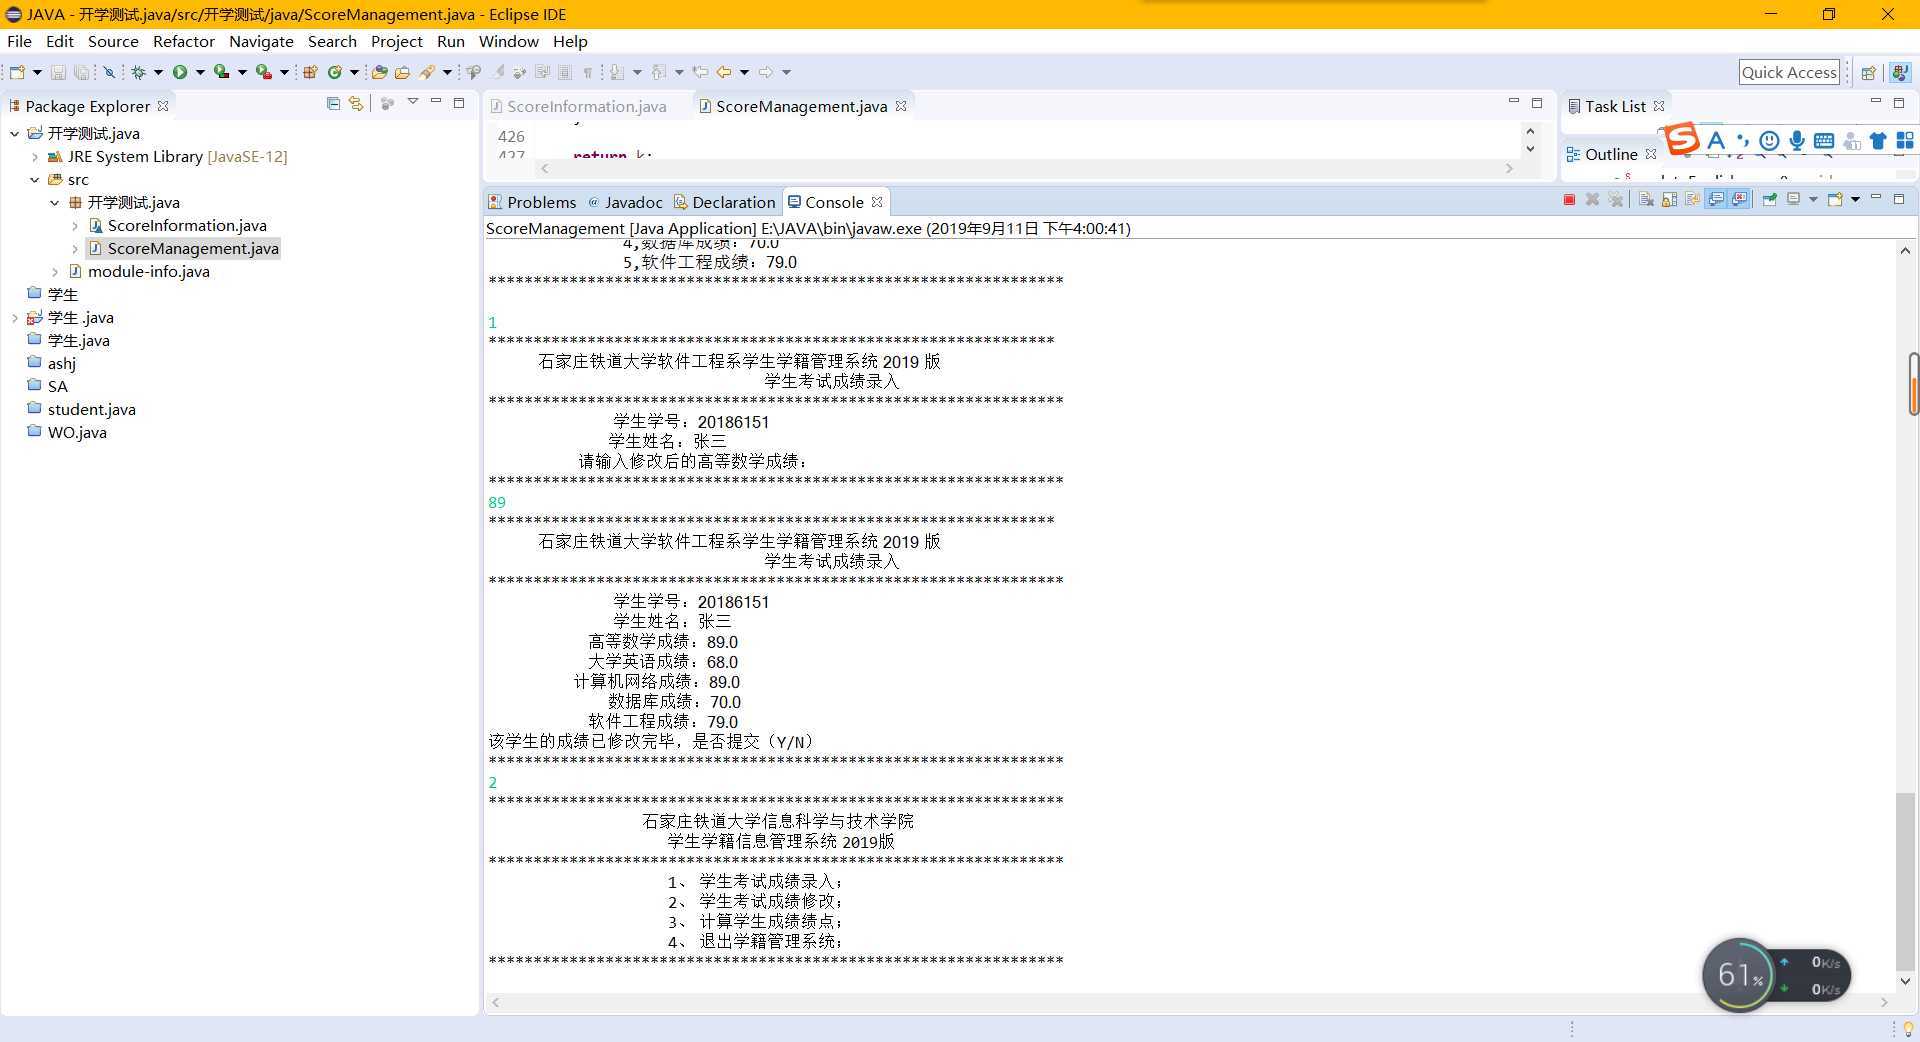The image size is (1920, 1042).
Task: Toggle show console on standard output
Action: (x=1716, y=200)
